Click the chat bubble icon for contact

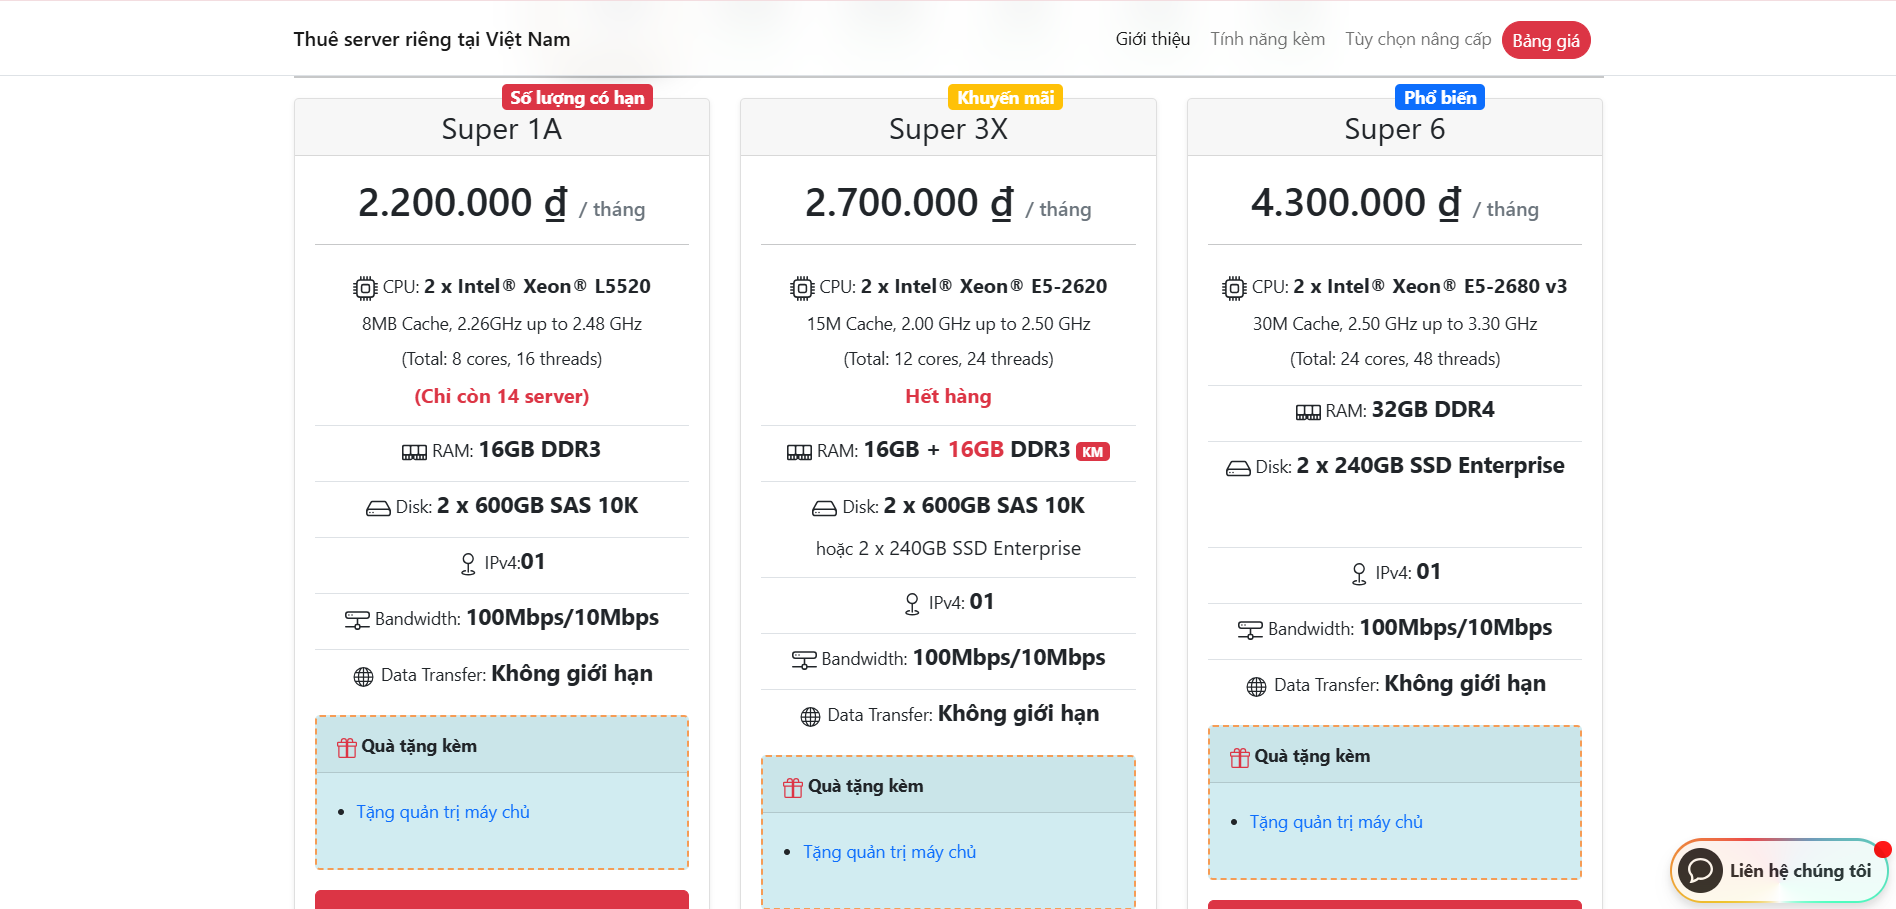(1700, 871)
